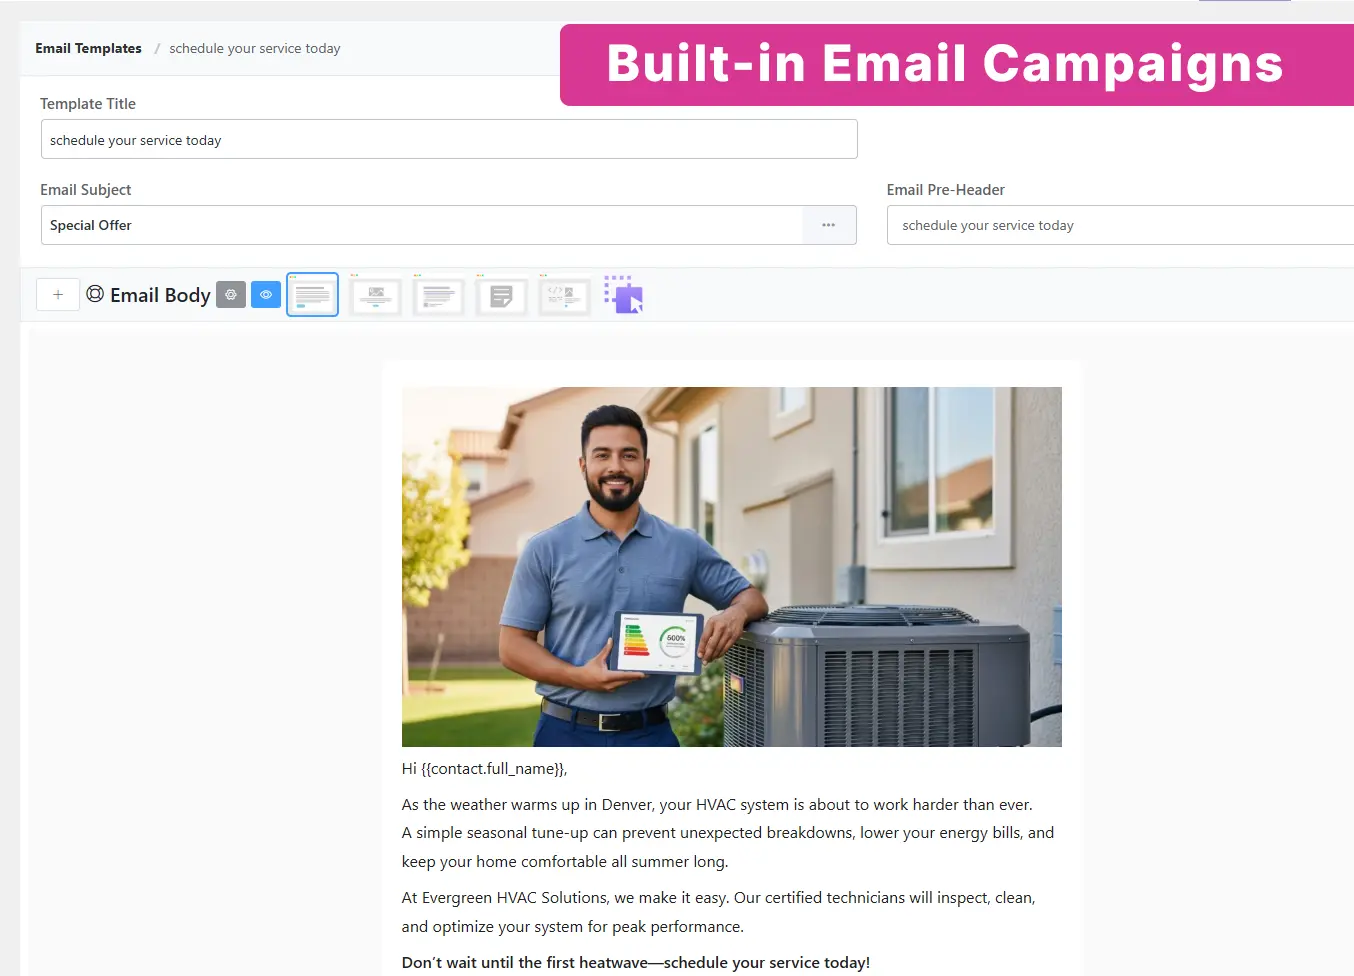The image size is (1354, 976).
Task: Choose the image-with-text layout template
Action: coord(376,295)
